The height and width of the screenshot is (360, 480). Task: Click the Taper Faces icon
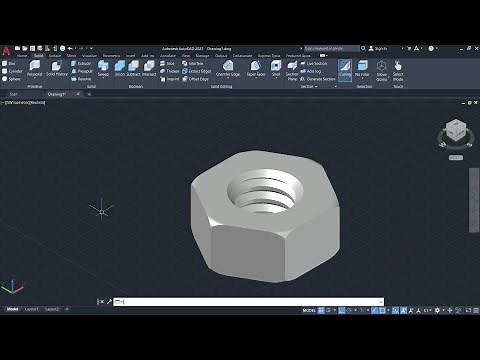(x=256, y=65)
